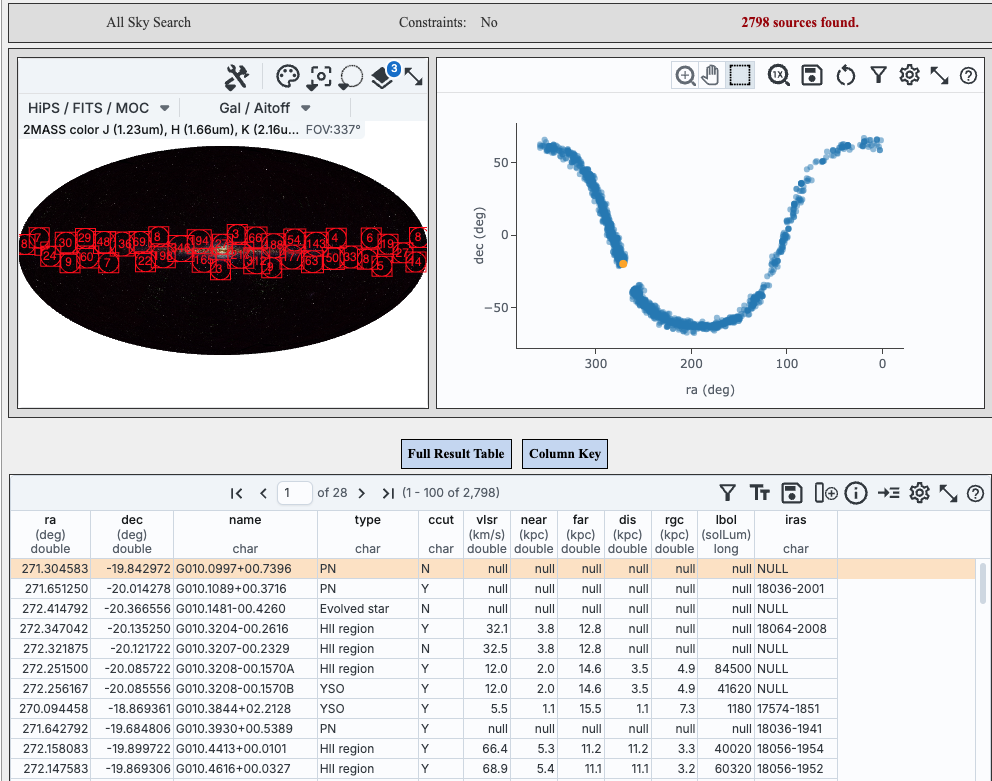Reset chart zoom to 1x
The width and height of the screenshot is (992, 781).
(779, 75)
